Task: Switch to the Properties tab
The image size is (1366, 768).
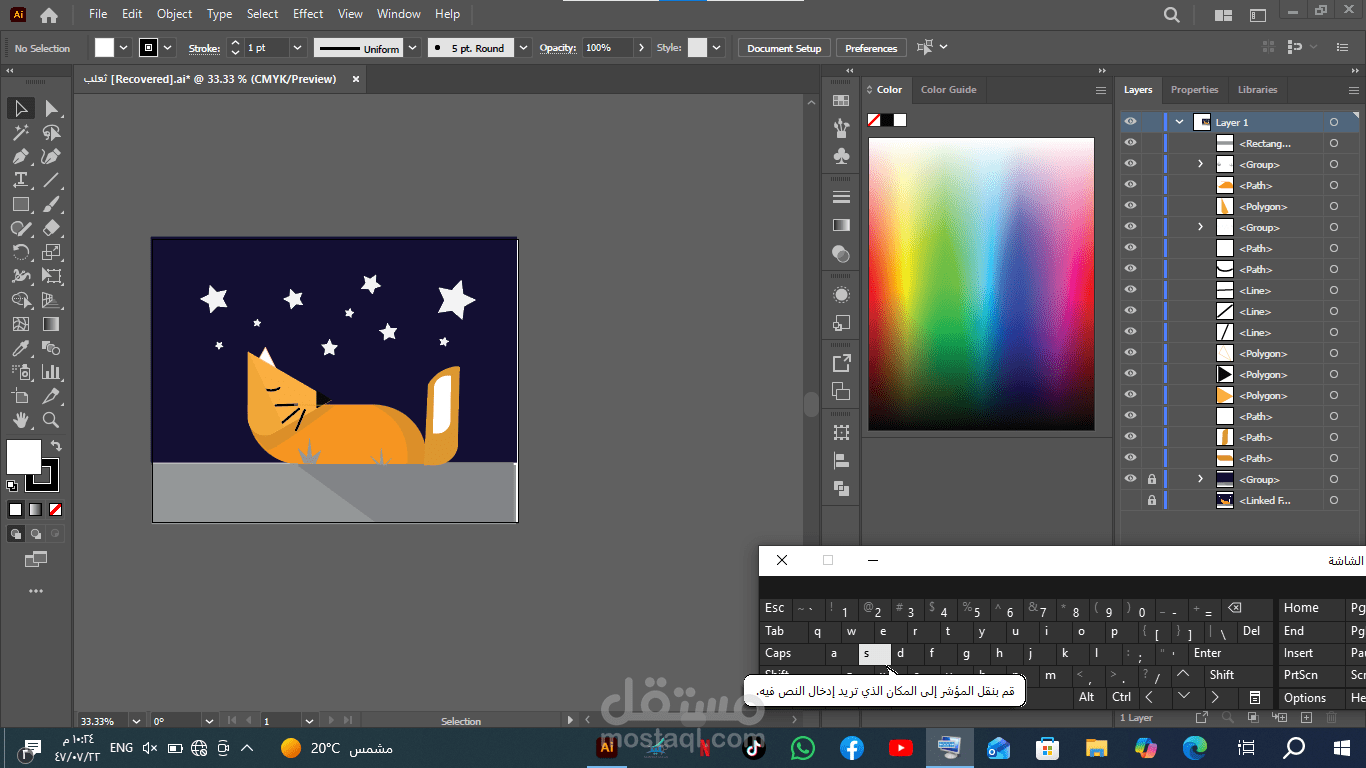Action: pyautogui.click(x=1194, y=90)
